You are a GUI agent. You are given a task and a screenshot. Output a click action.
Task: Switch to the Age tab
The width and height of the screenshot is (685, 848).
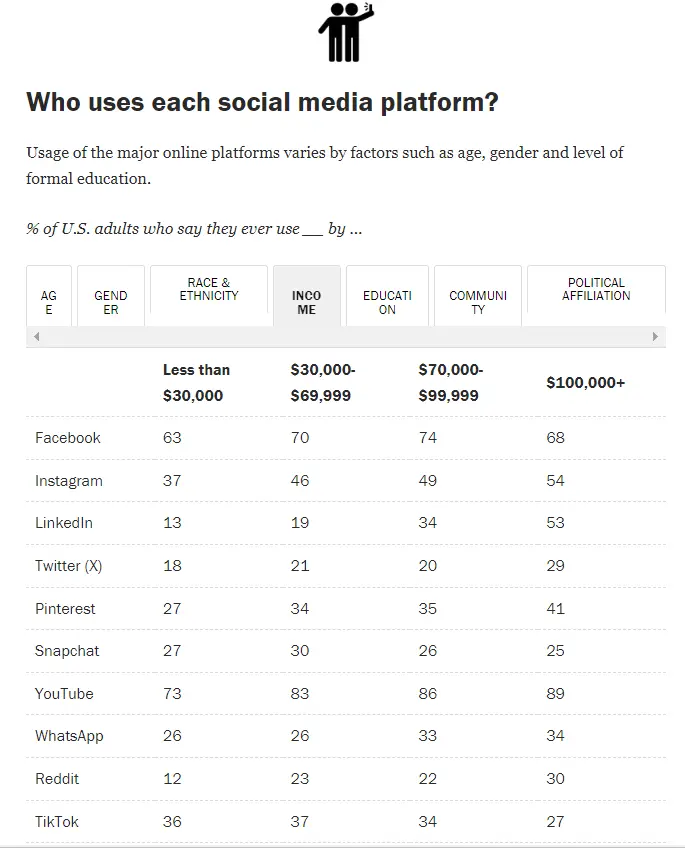[49, 302]
